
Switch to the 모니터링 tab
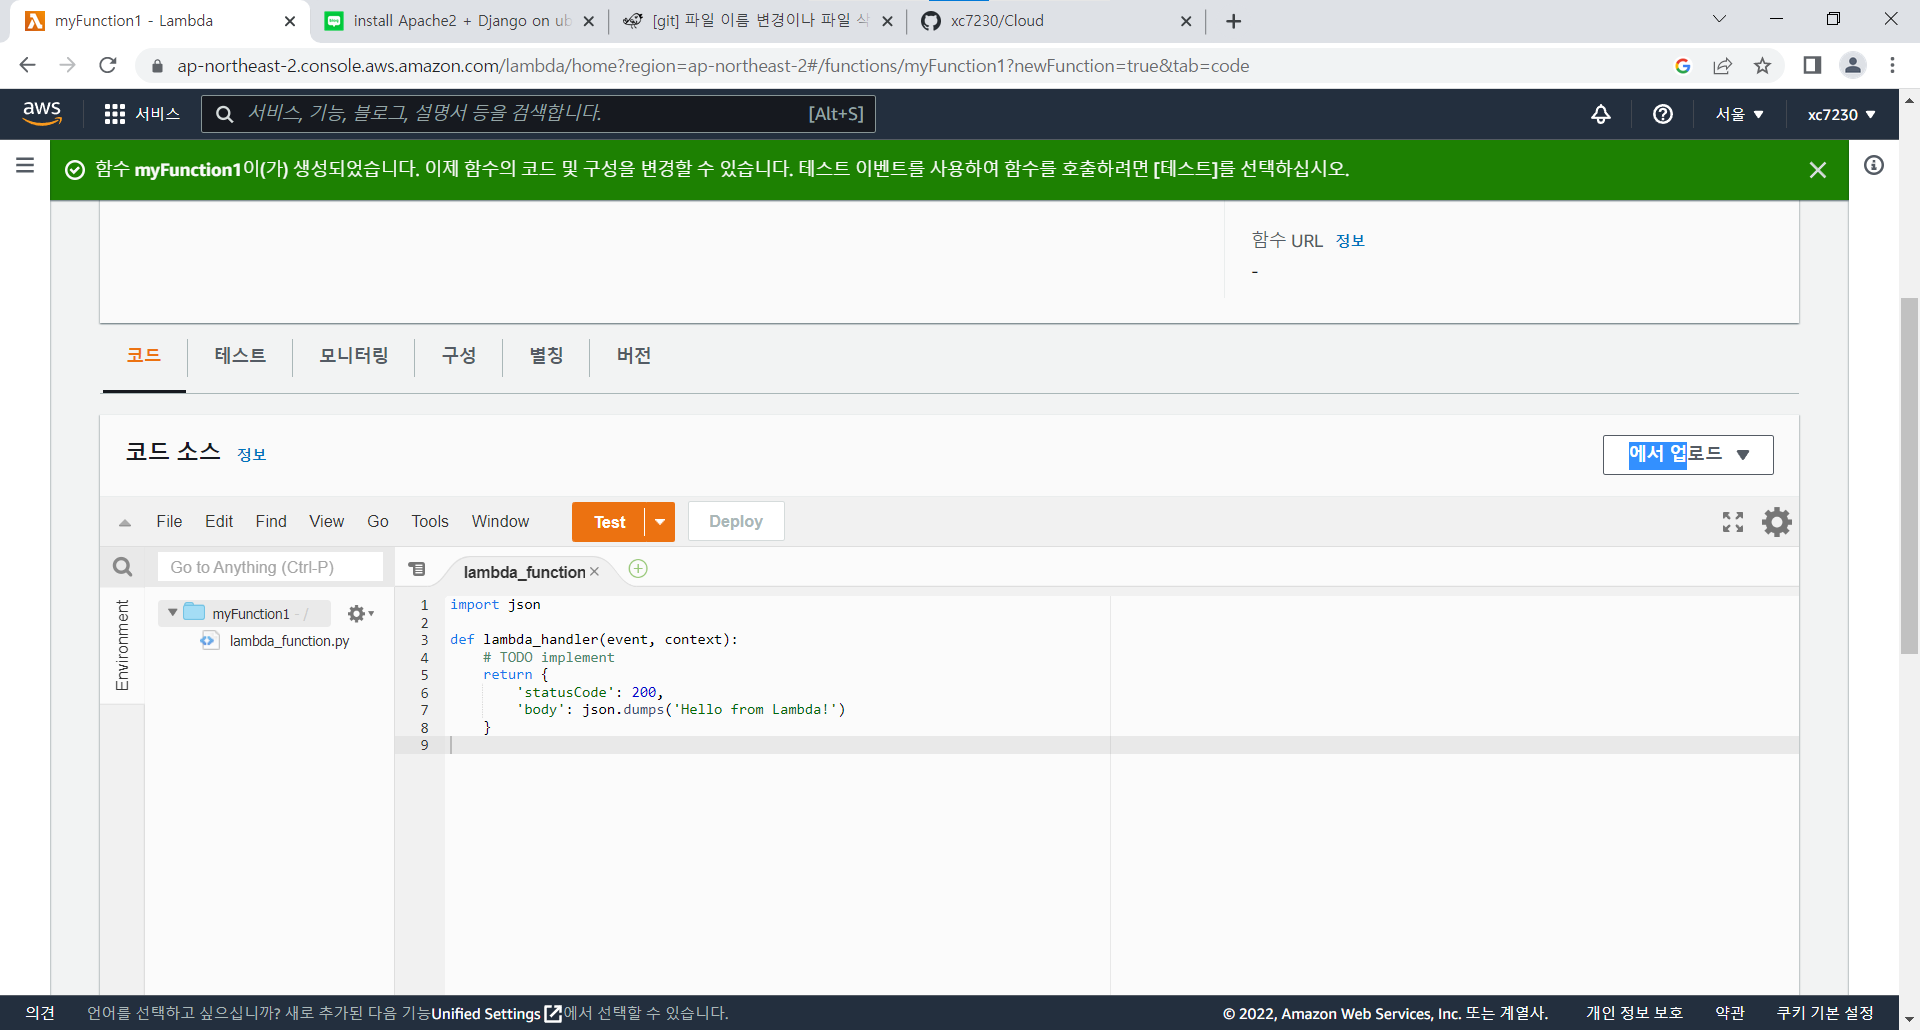pyautogui.click(x=354, y=356)
